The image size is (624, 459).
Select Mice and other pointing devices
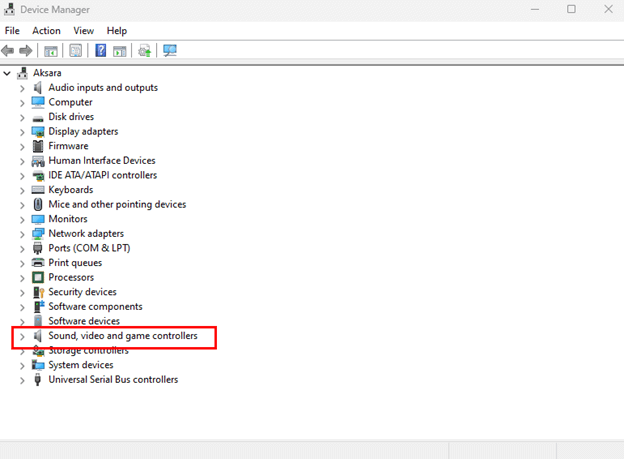117,204
